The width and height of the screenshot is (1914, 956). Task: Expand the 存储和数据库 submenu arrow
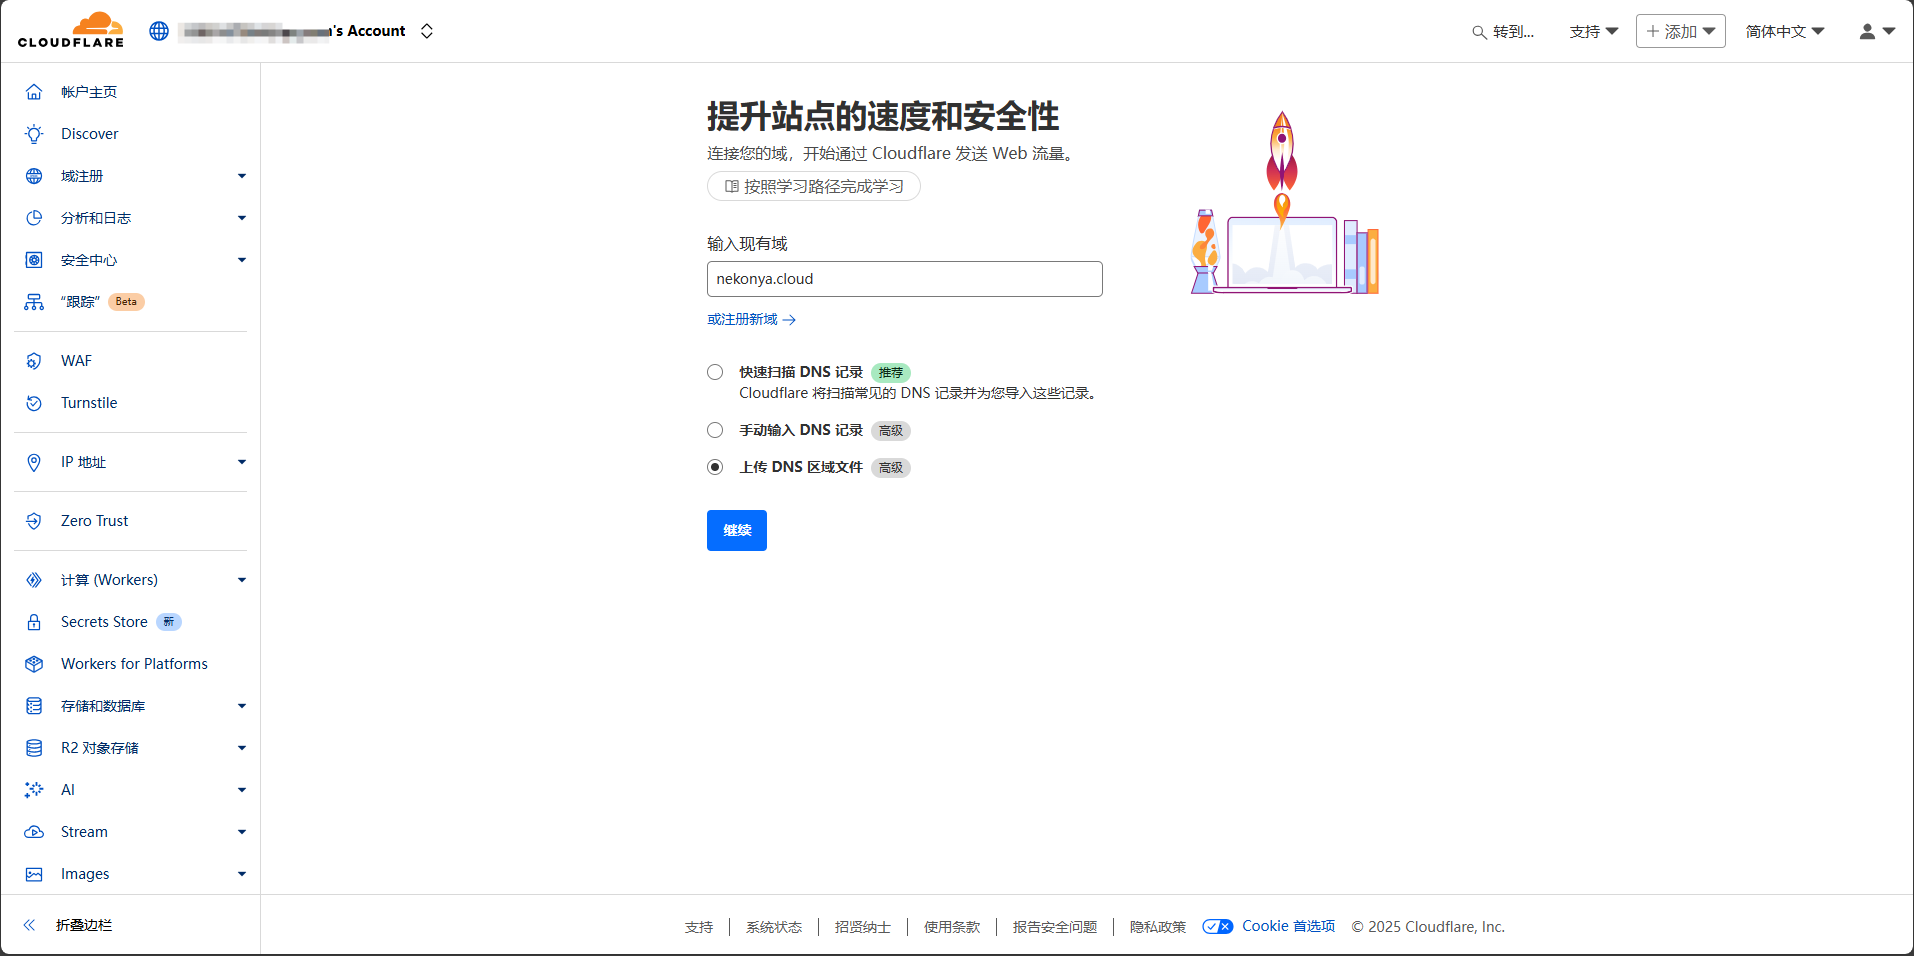click(x=242, y=706)
